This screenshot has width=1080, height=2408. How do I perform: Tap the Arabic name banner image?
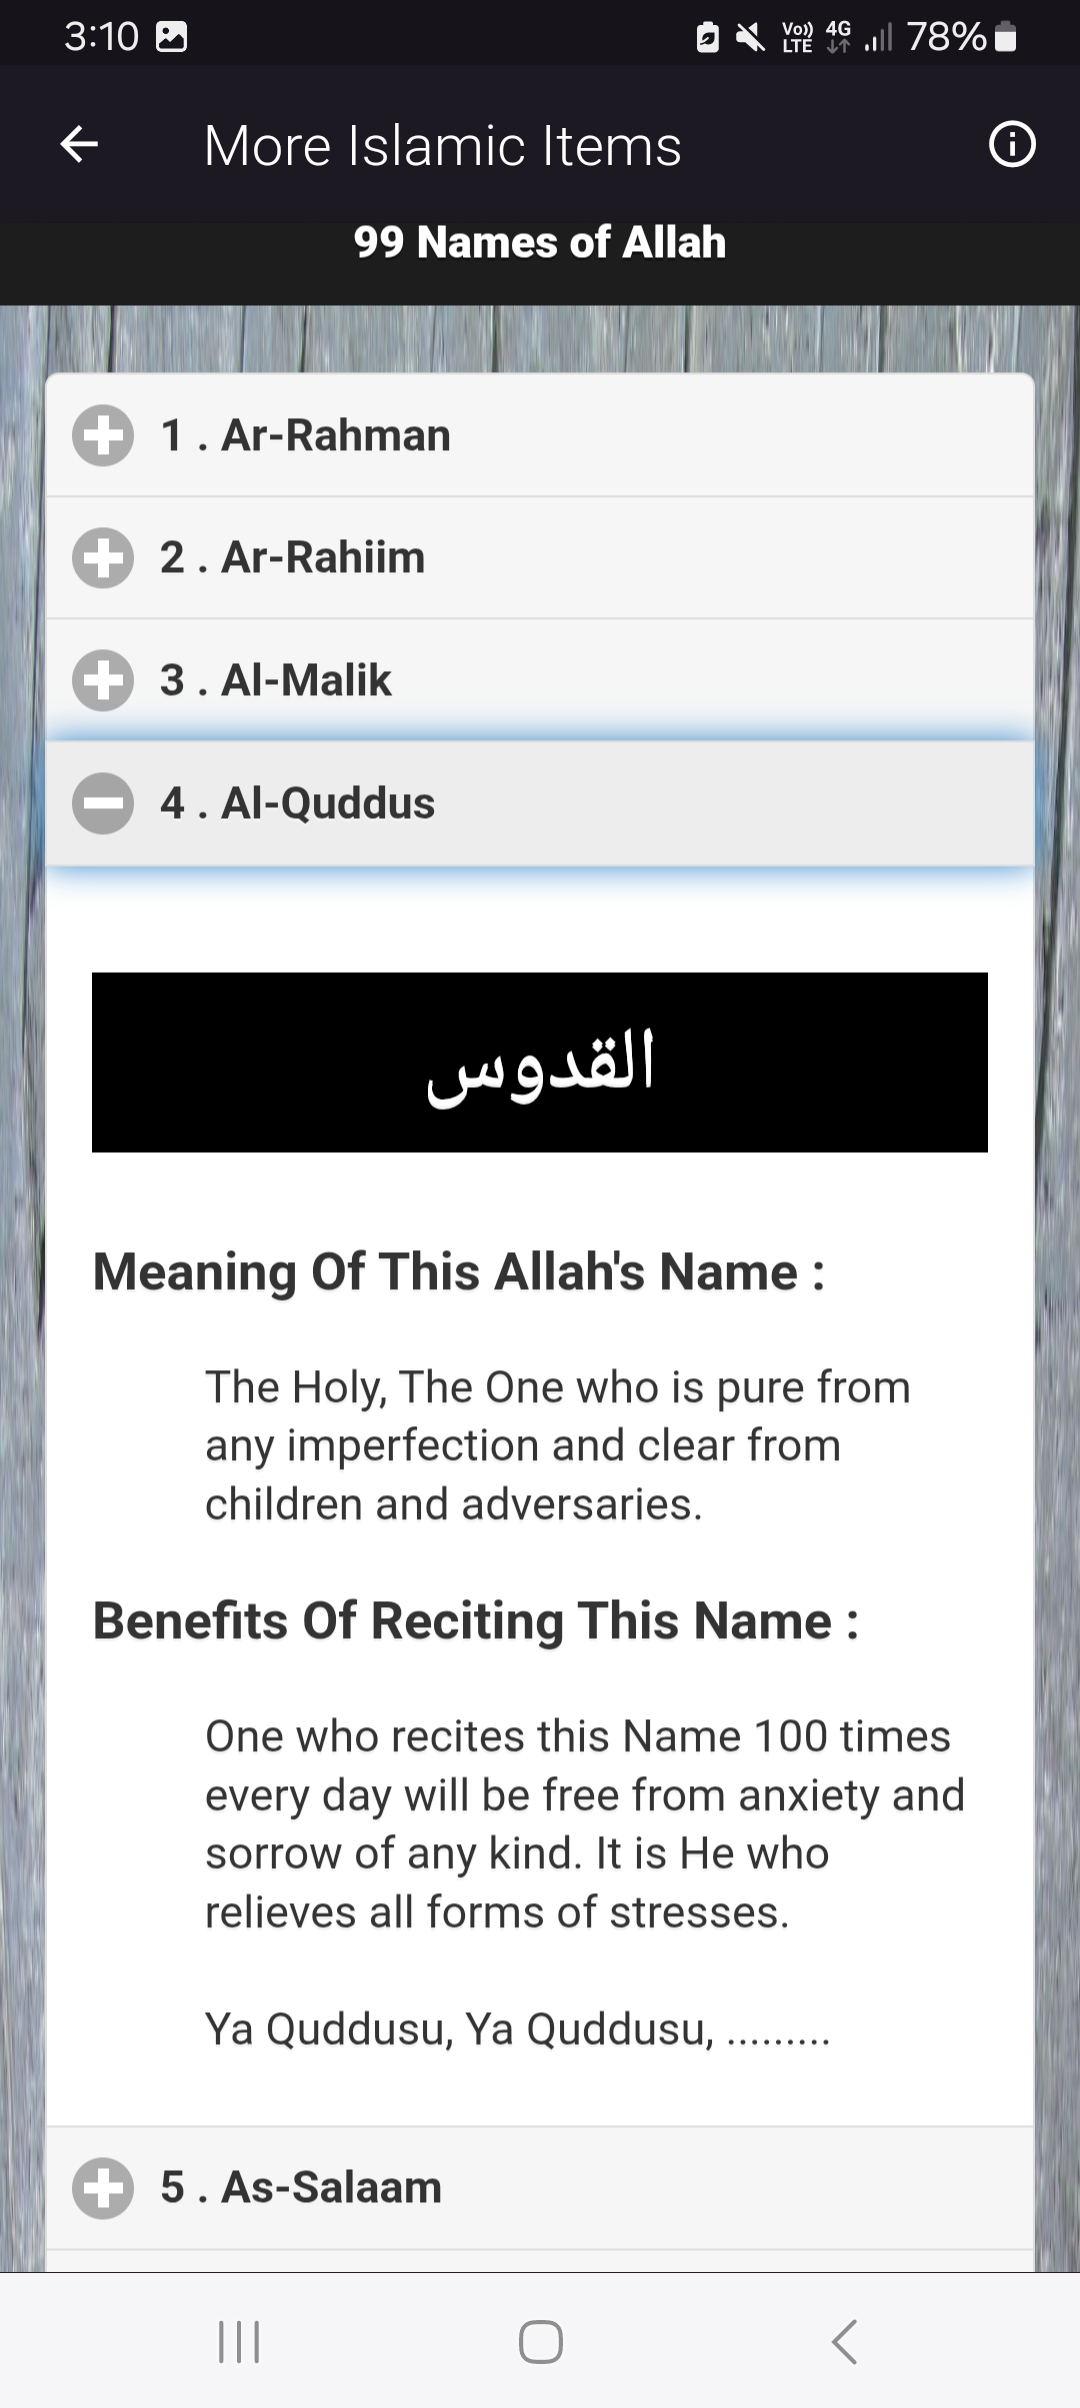click(540, 1062)
